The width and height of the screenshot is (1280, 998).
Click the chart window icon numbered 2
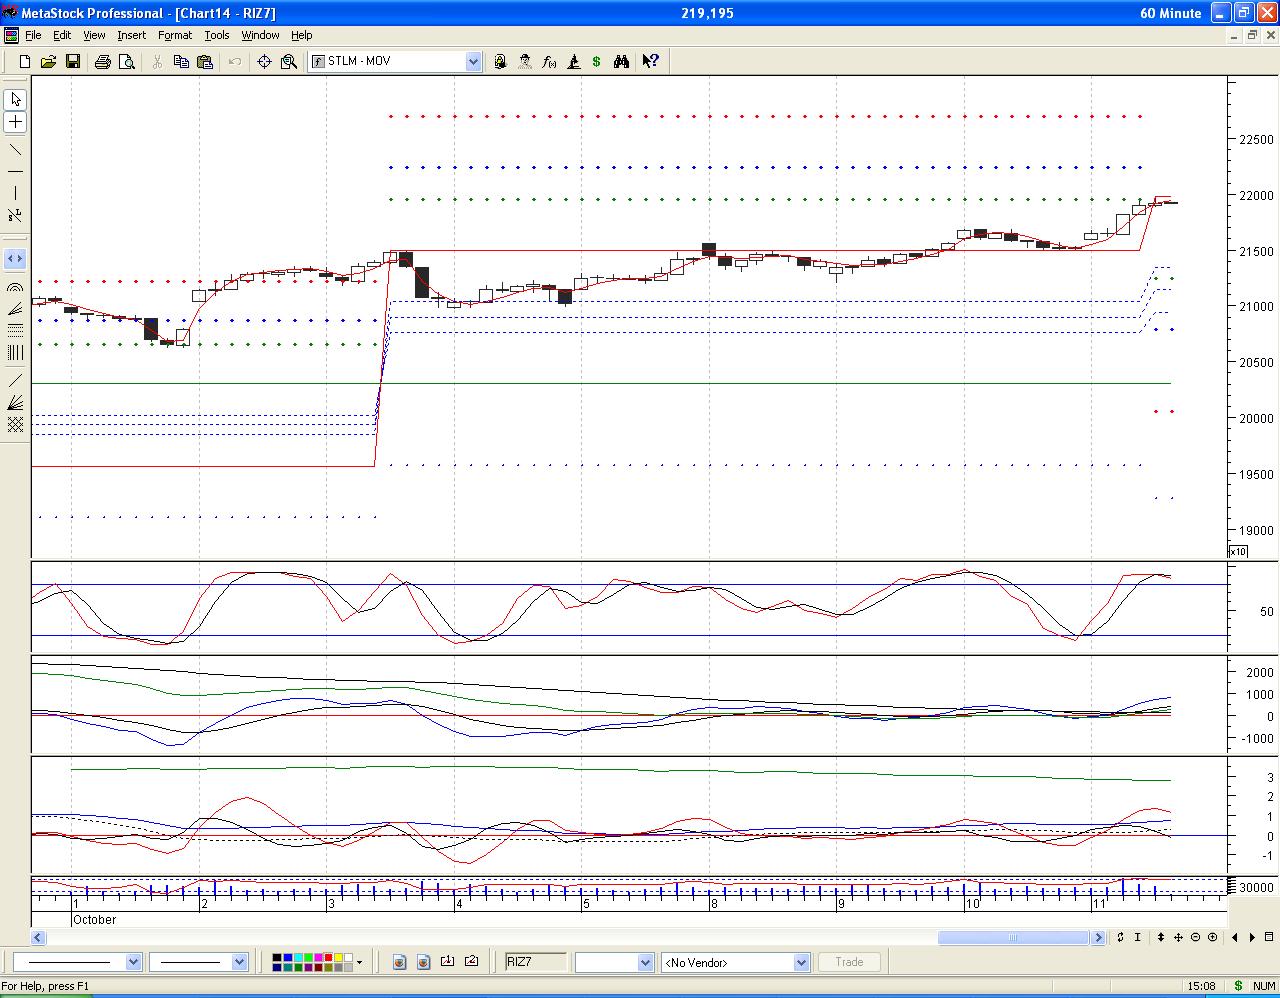pyautogui.click(x=471, y=962)
